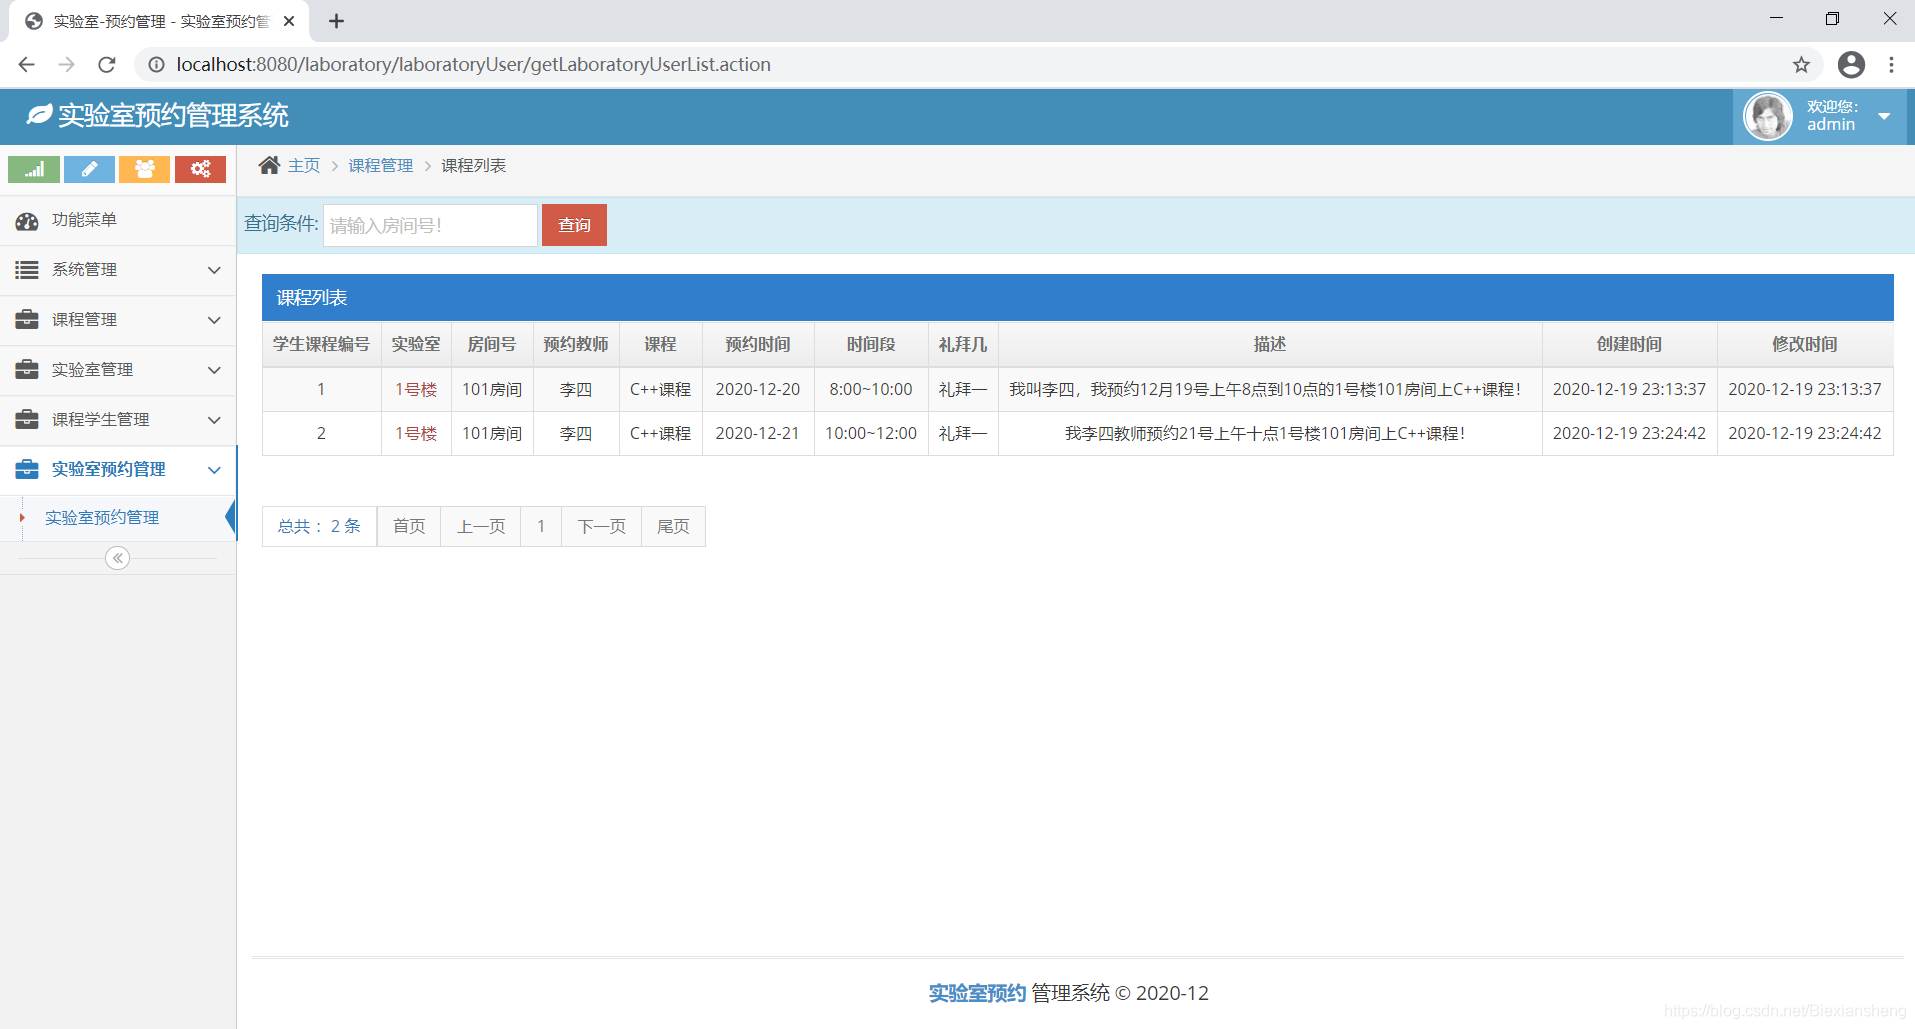
Task: Click the 实验室预约 footer link
Action: [x=977, y=993]
